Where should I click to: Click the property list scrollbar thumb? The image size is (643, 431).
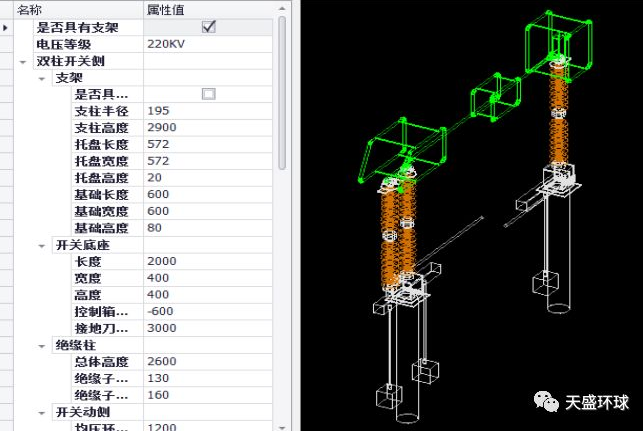282,93
